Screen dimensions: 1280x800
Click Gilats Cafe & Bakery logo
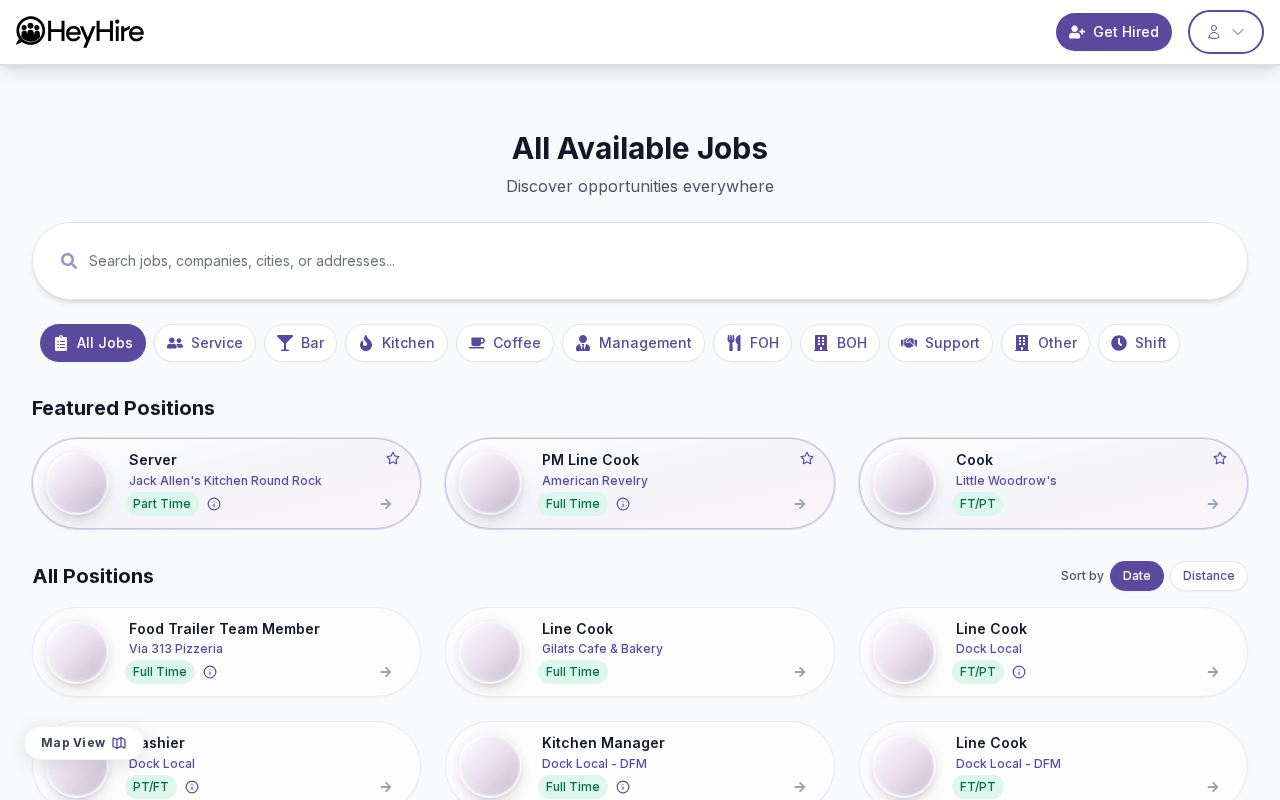490,652
